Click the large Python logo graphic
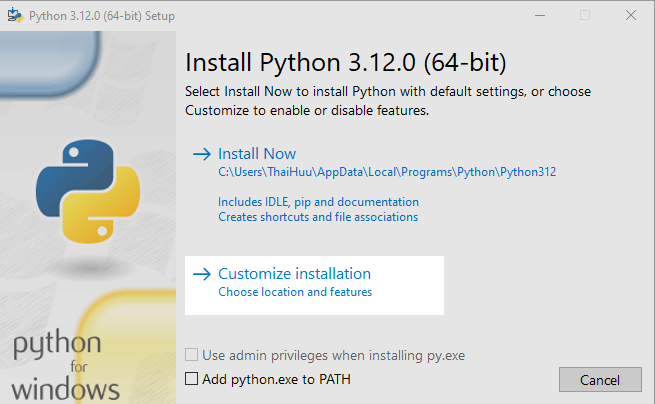 coord(88,191)
